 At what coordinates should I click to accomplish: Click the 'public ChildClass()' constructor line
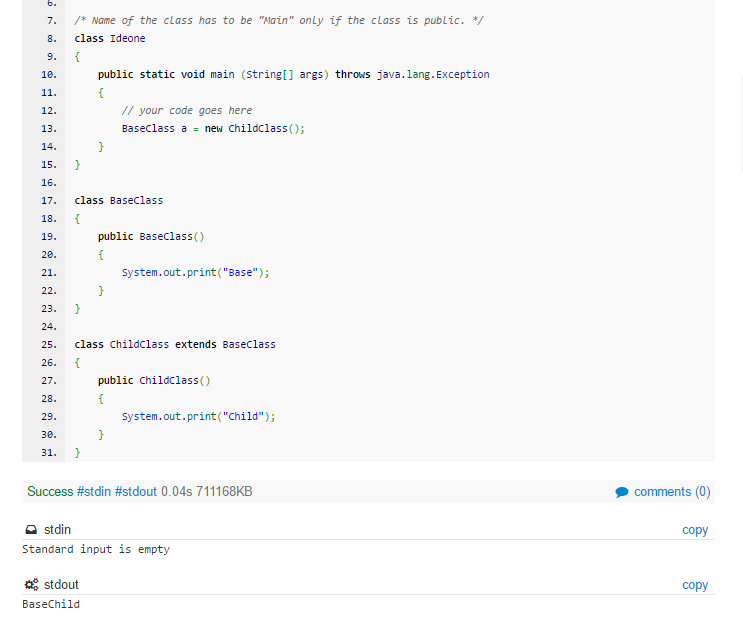click(154, 381)
